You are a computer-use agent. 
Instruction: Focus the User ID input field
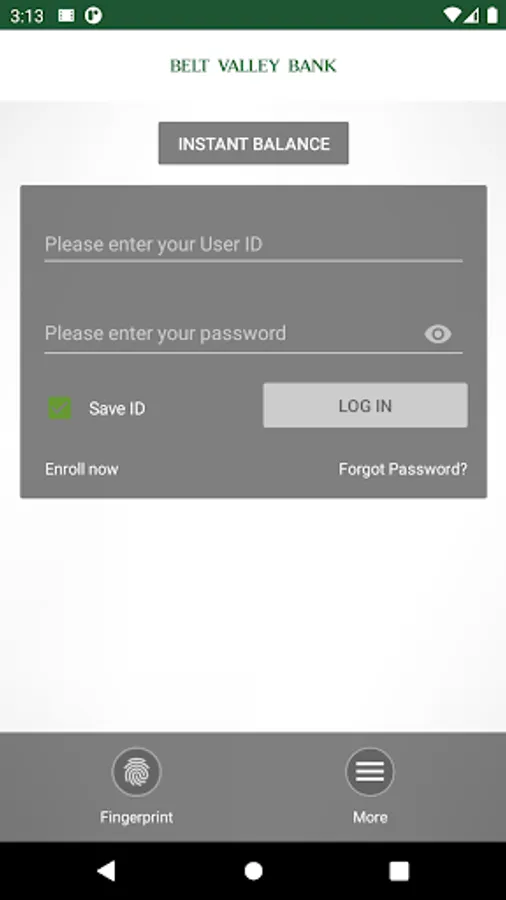click(254, 245)
